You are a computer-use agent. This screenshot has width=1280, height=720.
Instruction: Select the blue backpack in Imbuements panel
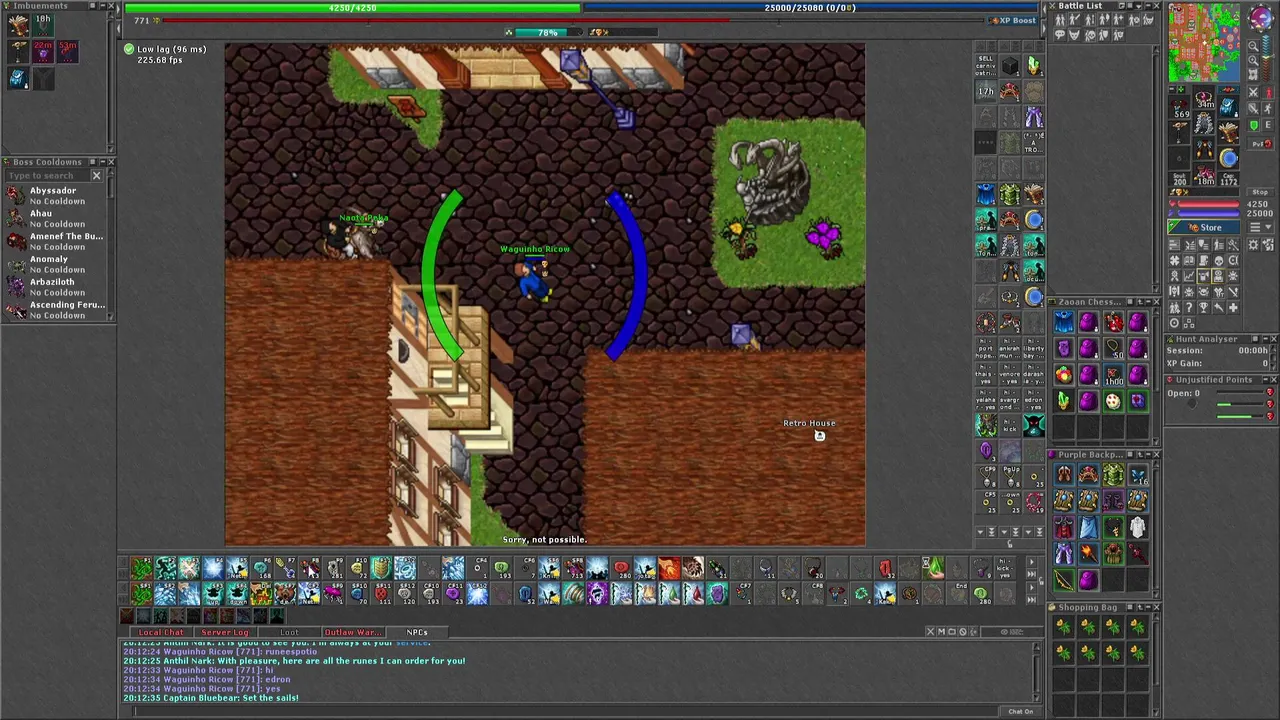(18, 78)
